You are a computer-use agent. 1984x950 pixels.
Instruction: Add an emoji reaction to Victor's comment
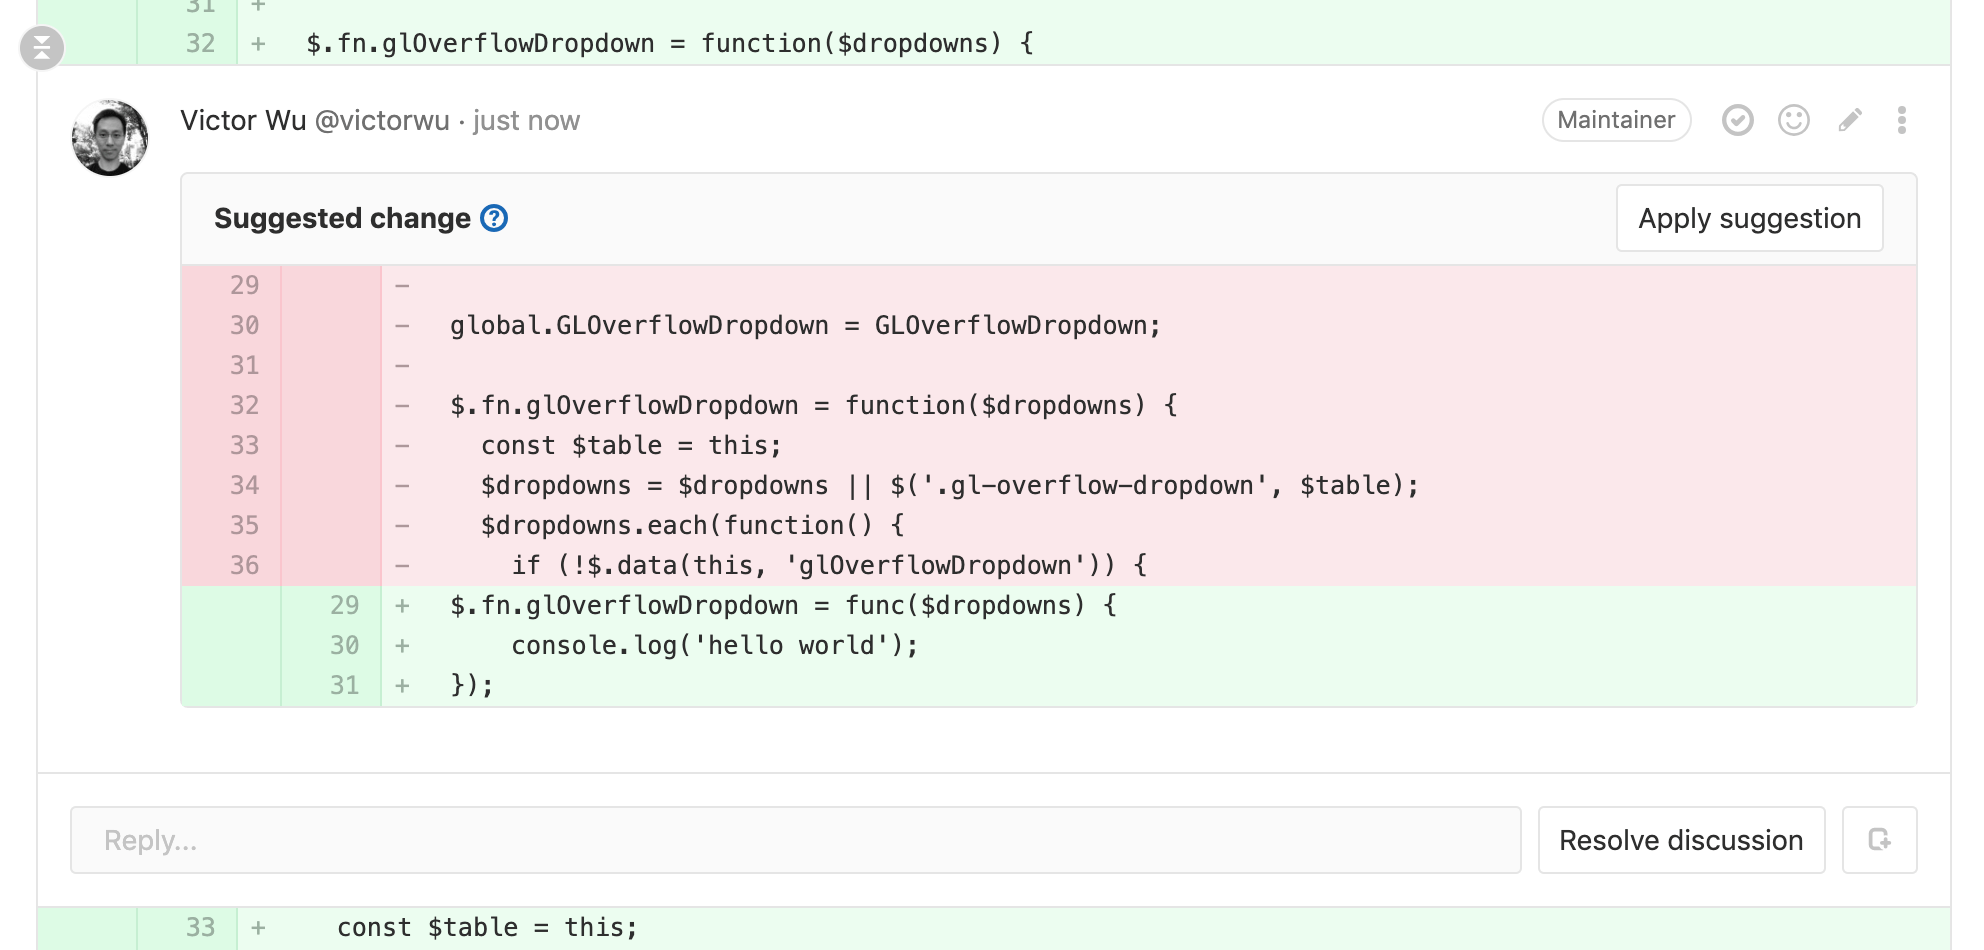pyautogui.click(x=1794, y=120)
